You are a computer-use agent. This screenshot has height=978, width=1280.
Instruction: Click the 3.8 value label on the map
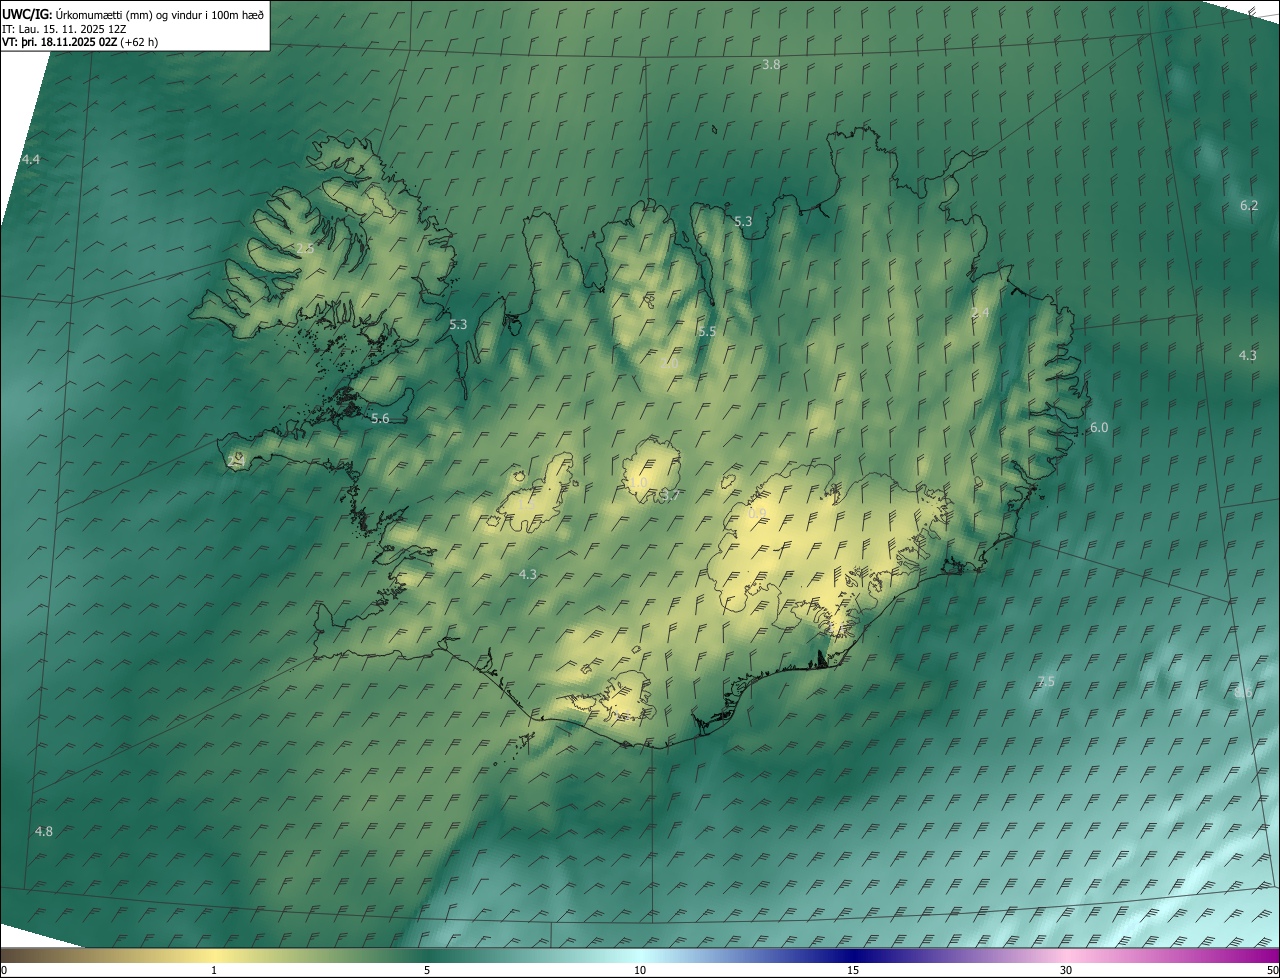point(771,64)
